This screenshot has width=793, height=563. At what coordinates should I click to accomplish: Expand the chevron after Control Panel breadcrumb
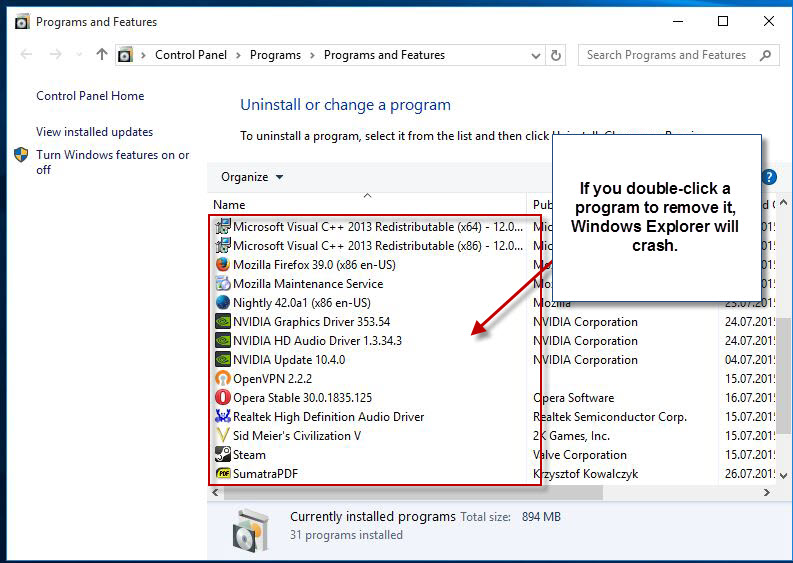(238, 55)
